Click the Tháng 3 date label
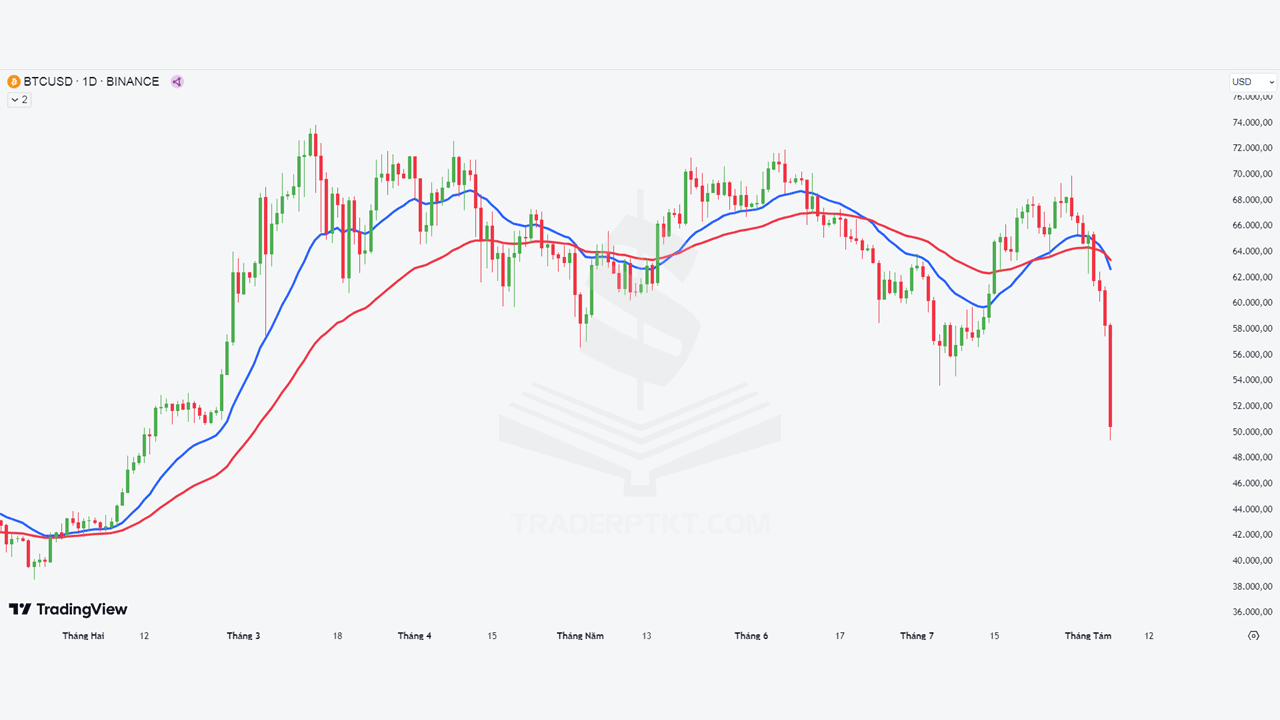 pos(243,636)
